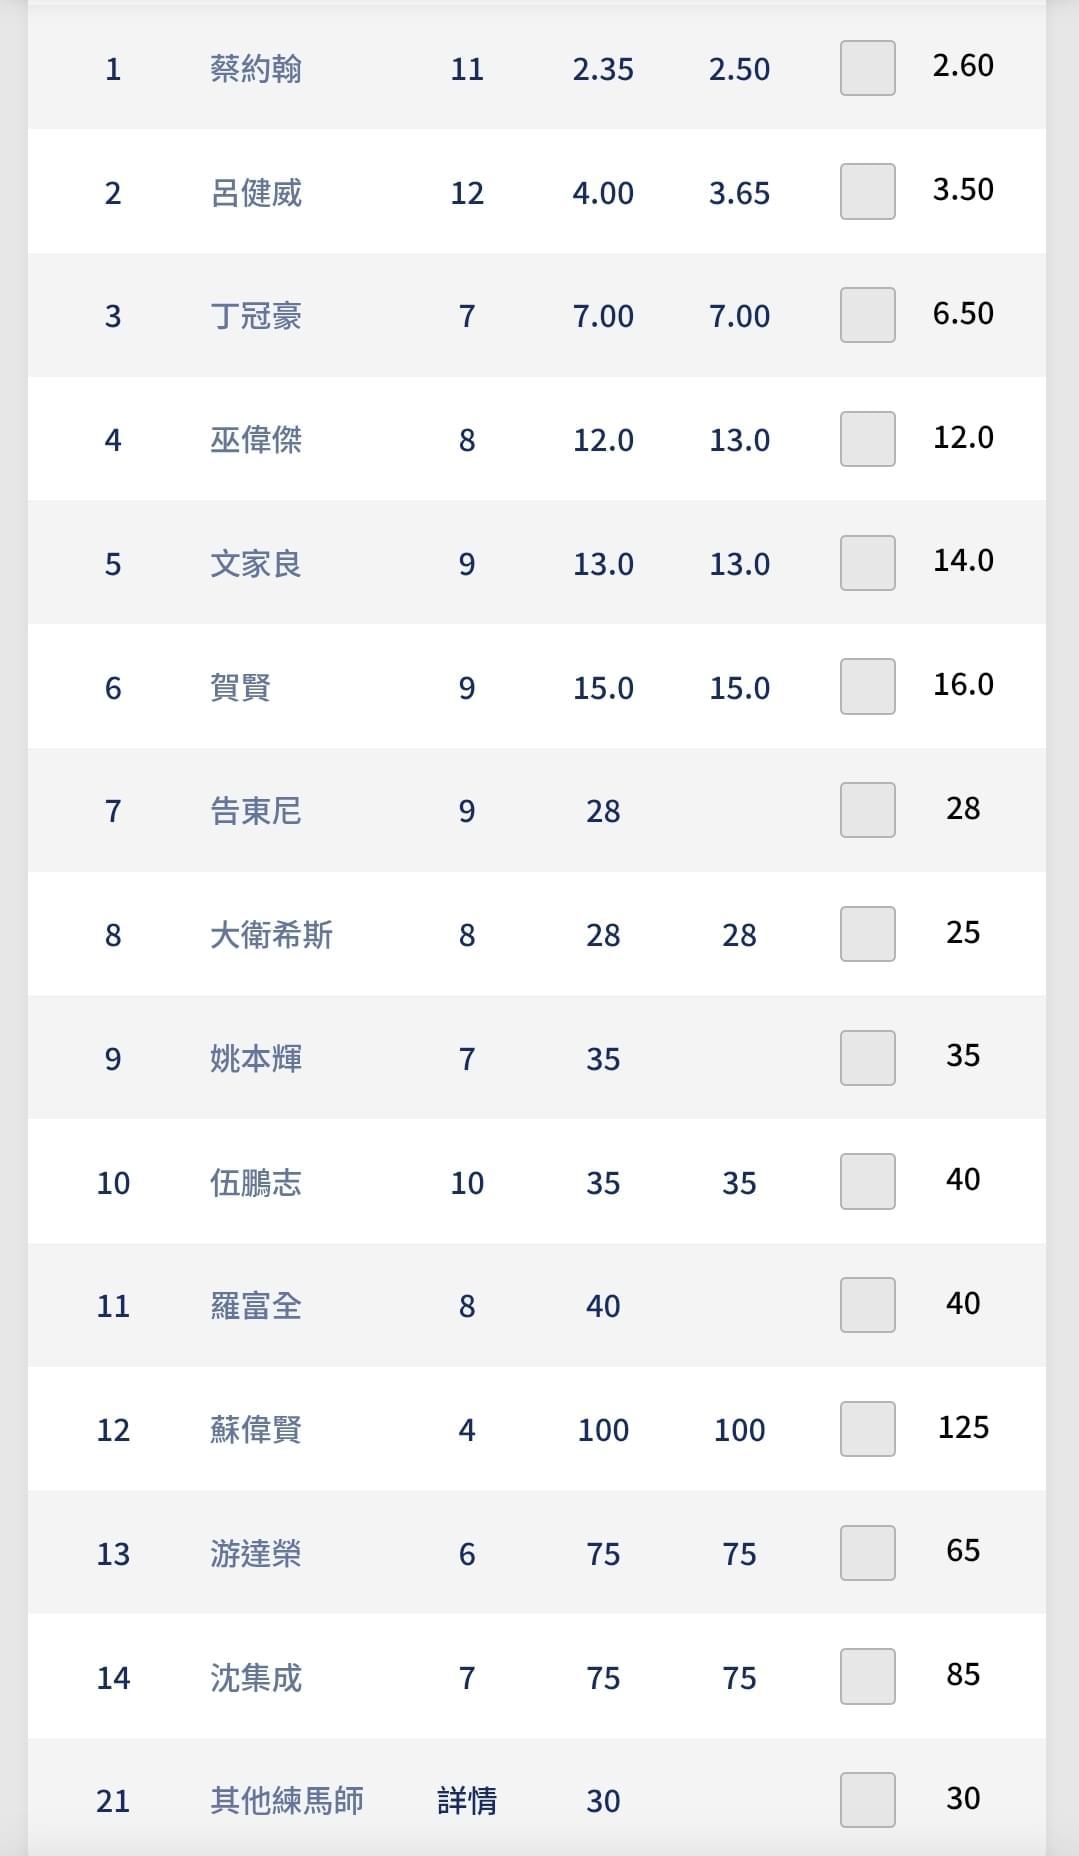
Task: Check the box next to 巫偉傑 odds
Action: (x=867, y=439)
